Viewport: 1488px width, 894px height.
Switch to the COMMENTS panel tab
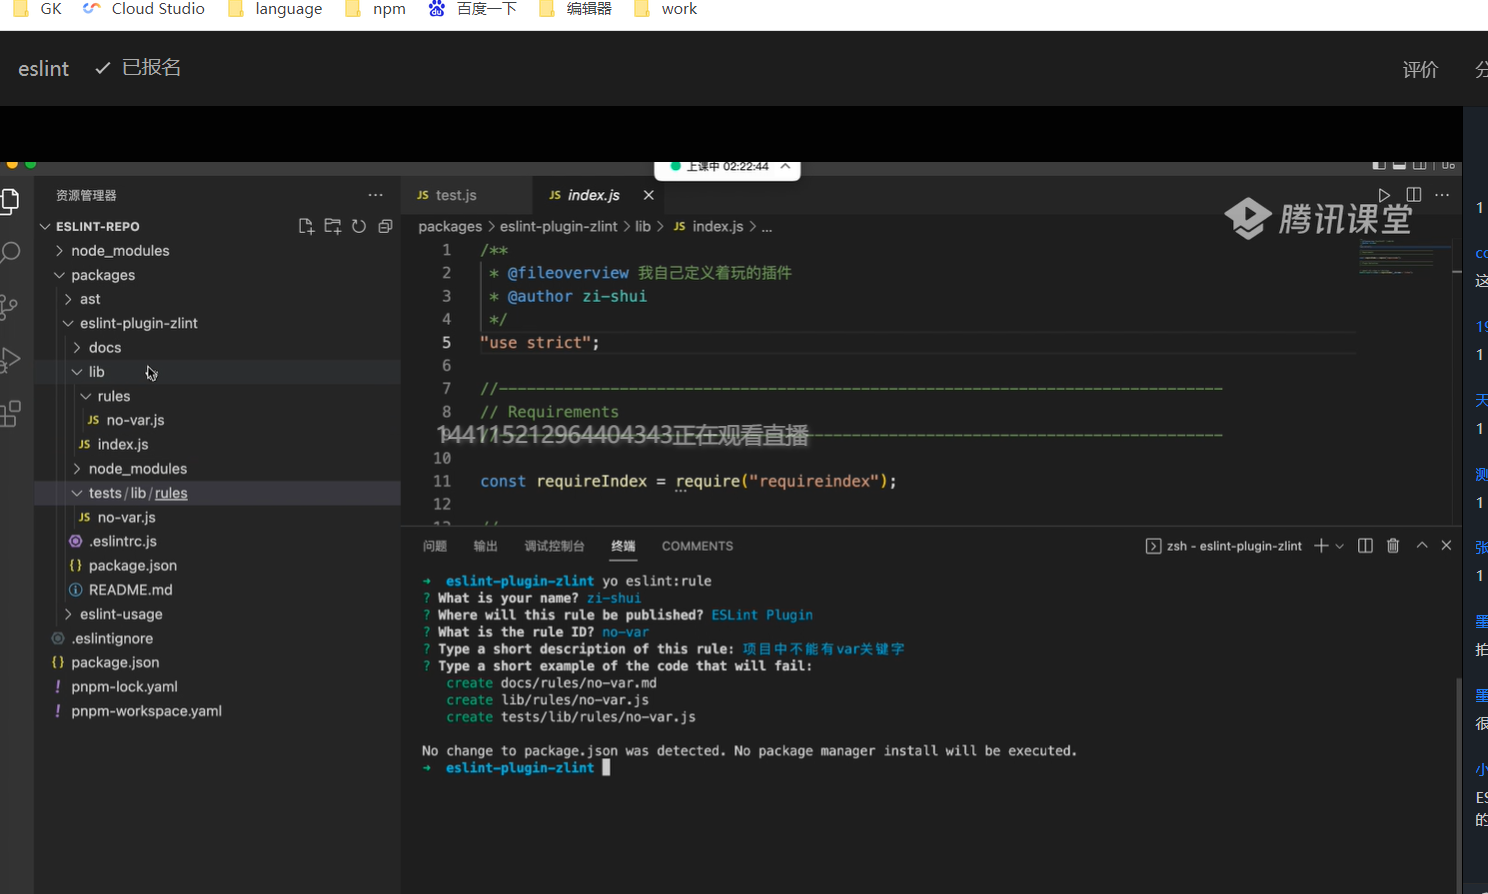click(x=697, y=546)
